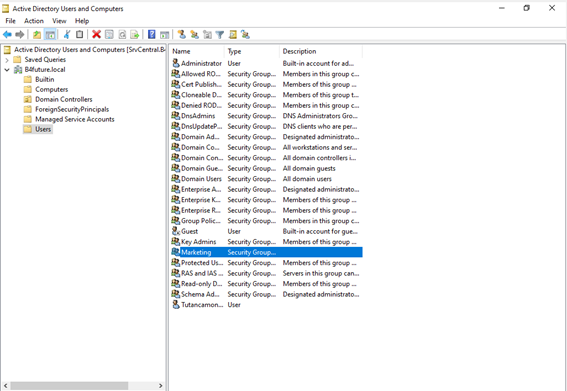Open Properties via toolbar icon
This screenshot has height=391, width=567.
point(109,35)
